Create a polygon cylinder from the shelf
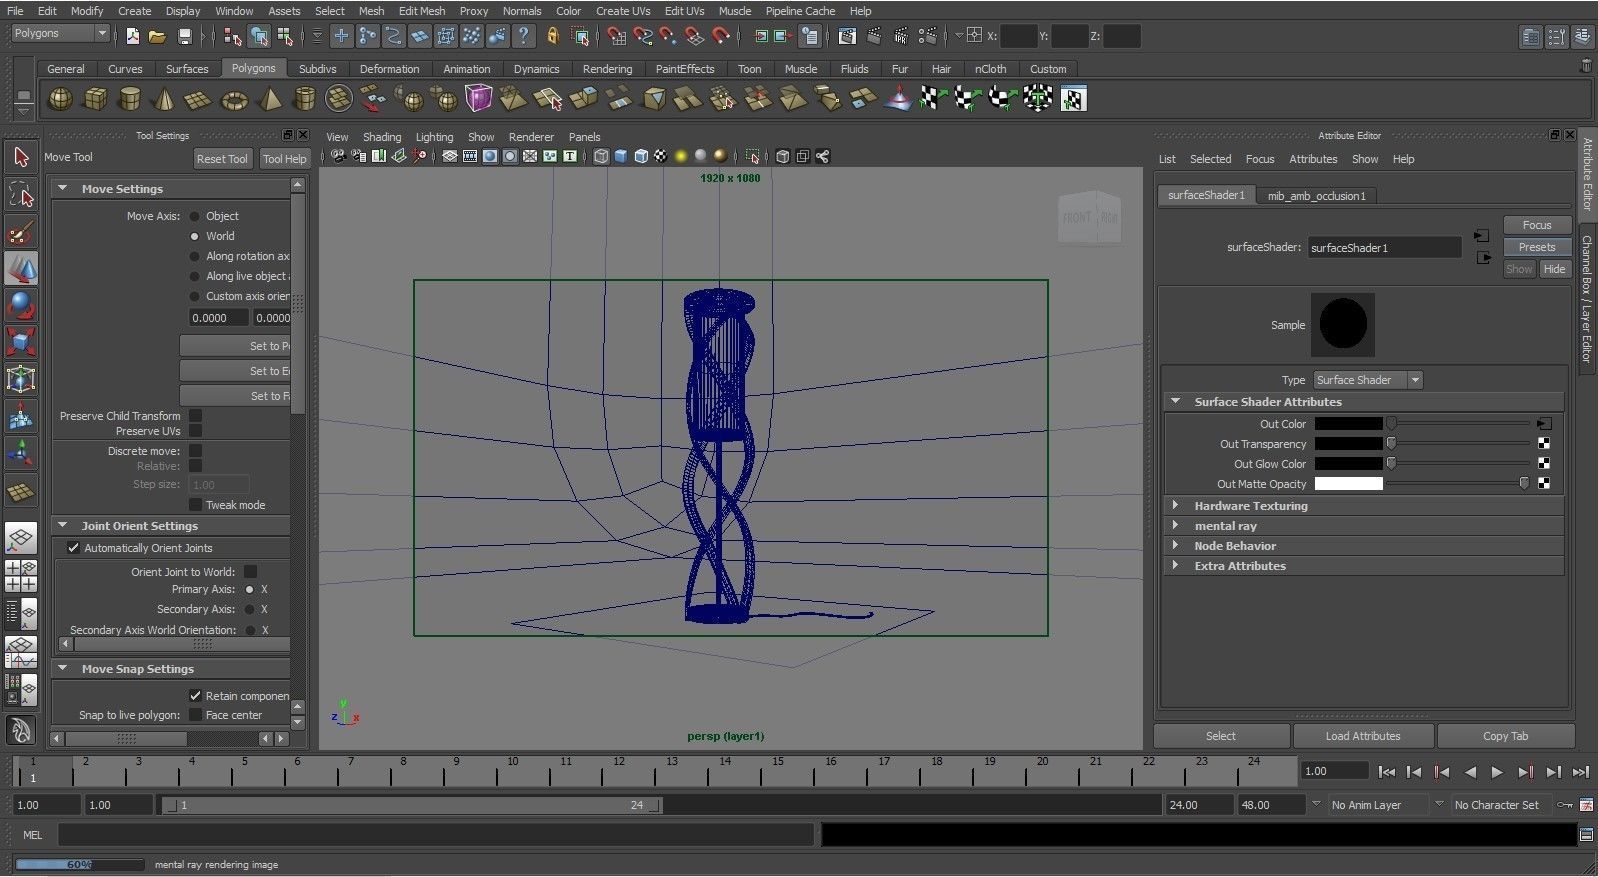Viewport: 1598px width, 877px height. pos(130,99)
